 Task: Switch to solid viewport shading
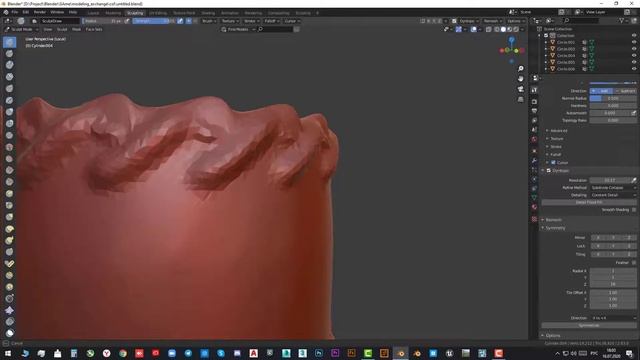[503, 29]
